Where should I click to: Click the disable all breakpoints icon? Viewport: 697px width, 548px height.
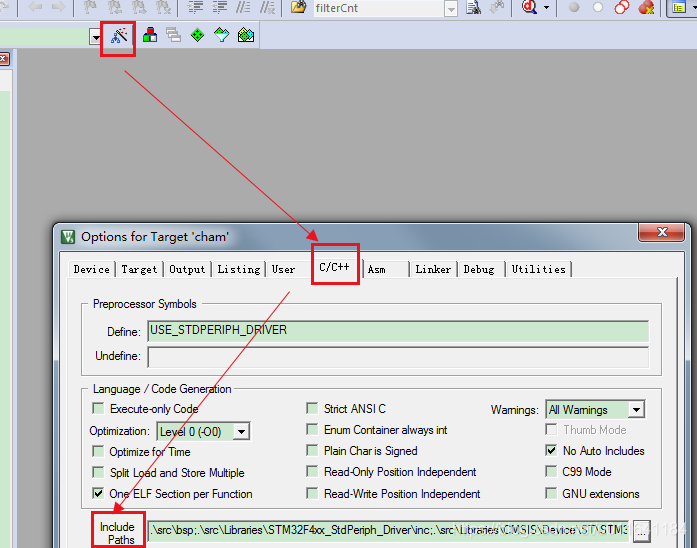622,7
